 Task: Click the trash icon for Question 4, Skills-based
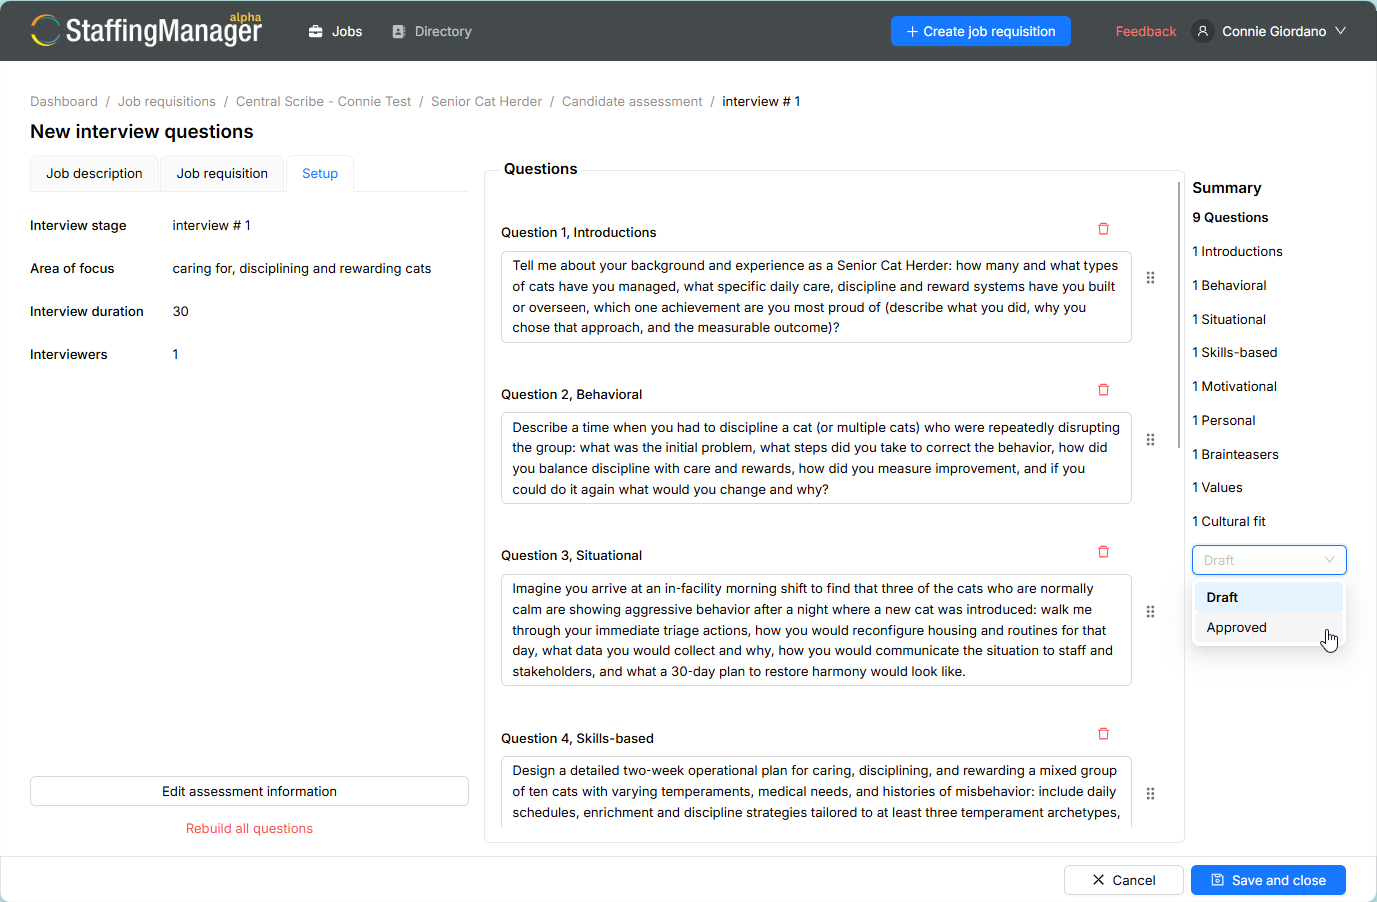[x=1103, y=734]
